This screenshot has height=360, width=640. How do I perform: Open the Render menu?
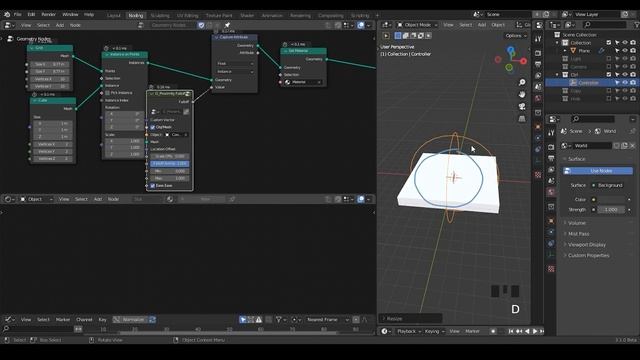pyautogui.click(x=49, y=14)
